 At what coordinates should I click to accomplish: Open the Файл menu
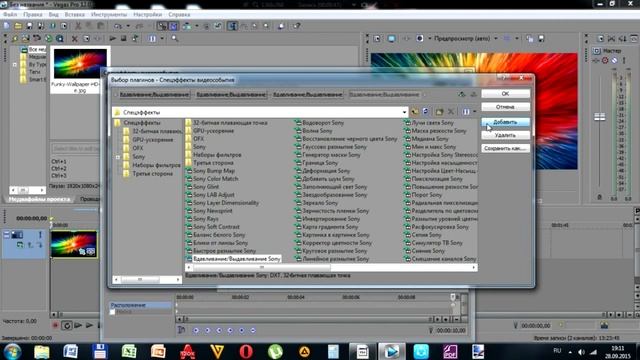(10, 14)
